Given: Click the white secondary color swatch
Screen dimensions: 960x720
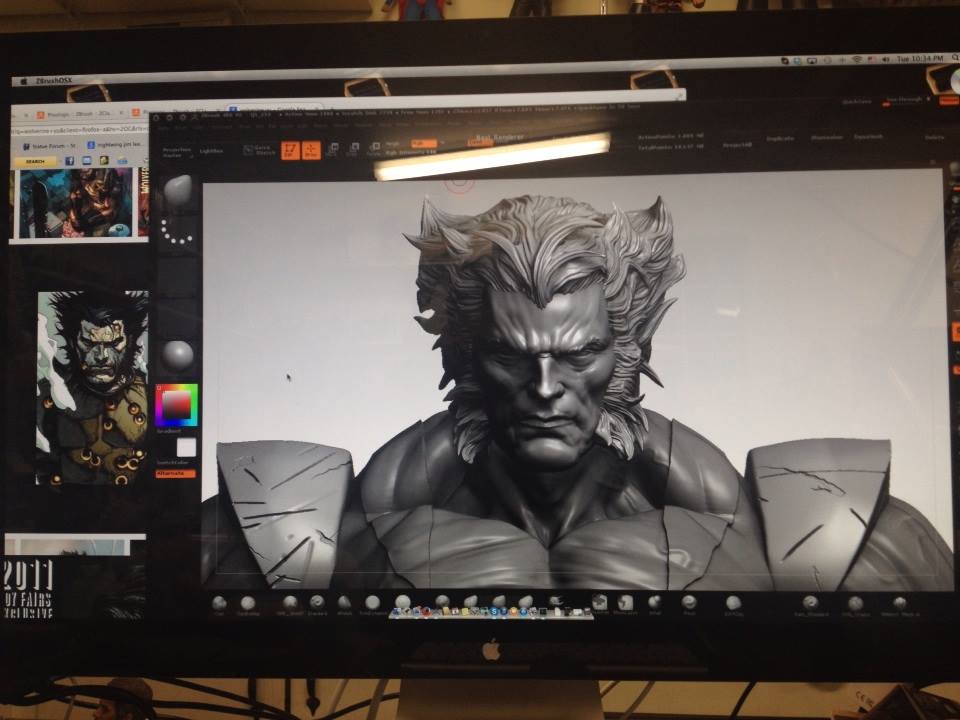Looking at the screenshot, I should point(186,448).
